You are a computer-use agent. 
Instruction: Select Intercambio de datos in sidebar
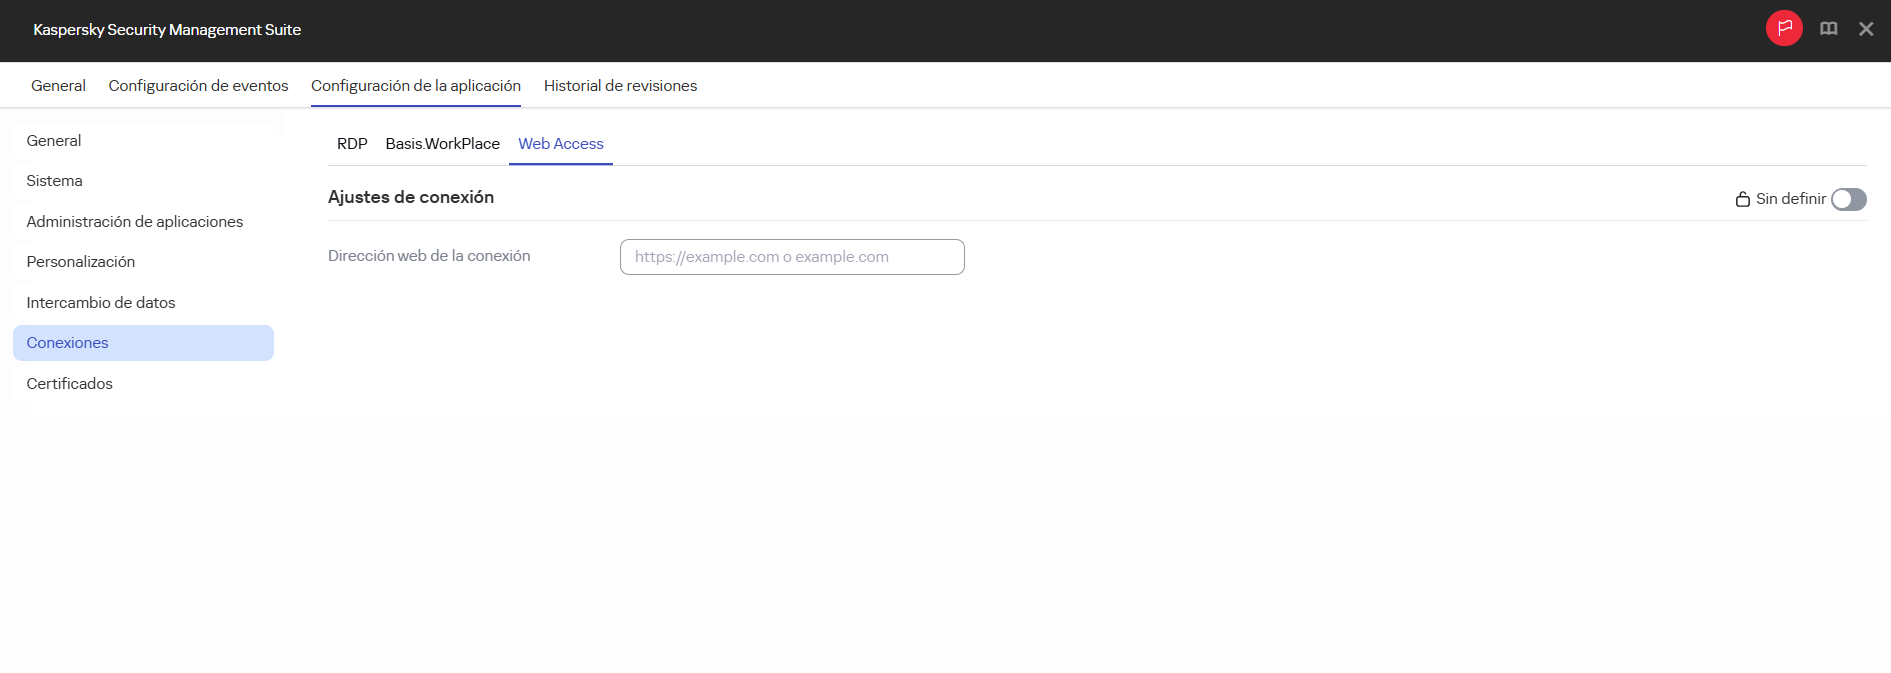pyautogui.click(x=143, y=303)
